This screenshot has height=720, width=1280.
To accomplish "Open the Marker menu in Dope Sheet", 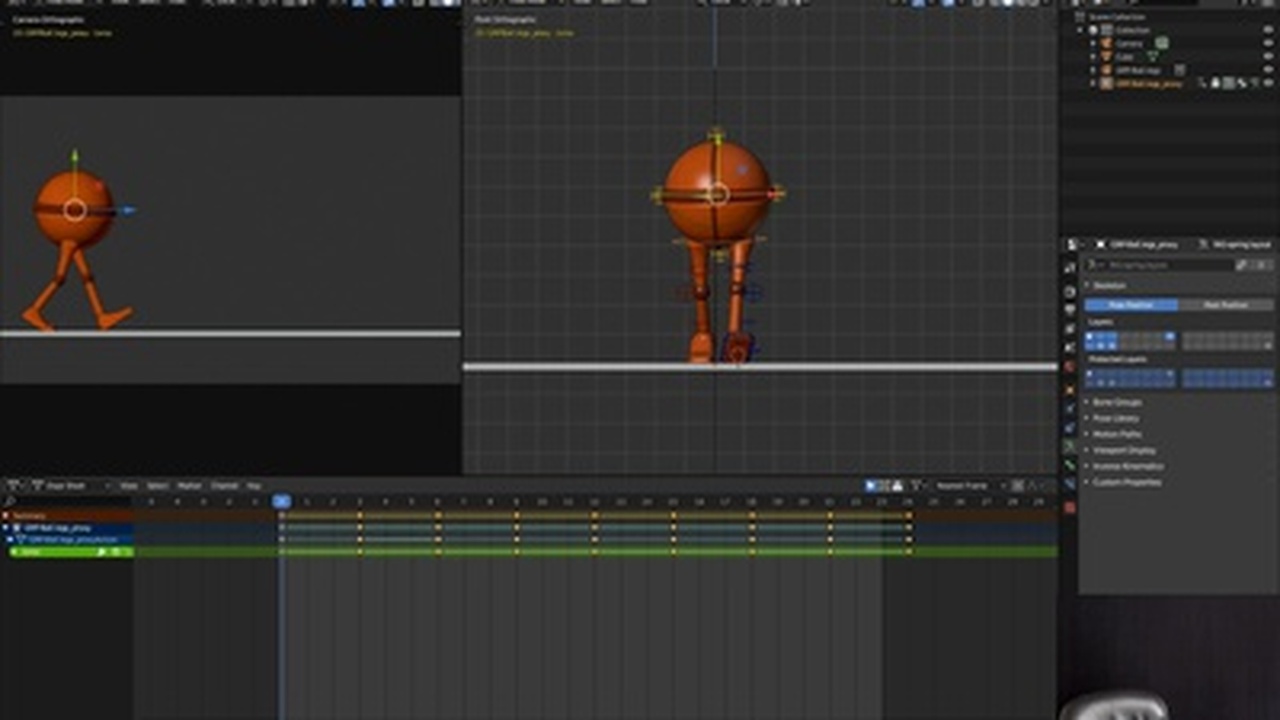I will [x=189, y=486].
